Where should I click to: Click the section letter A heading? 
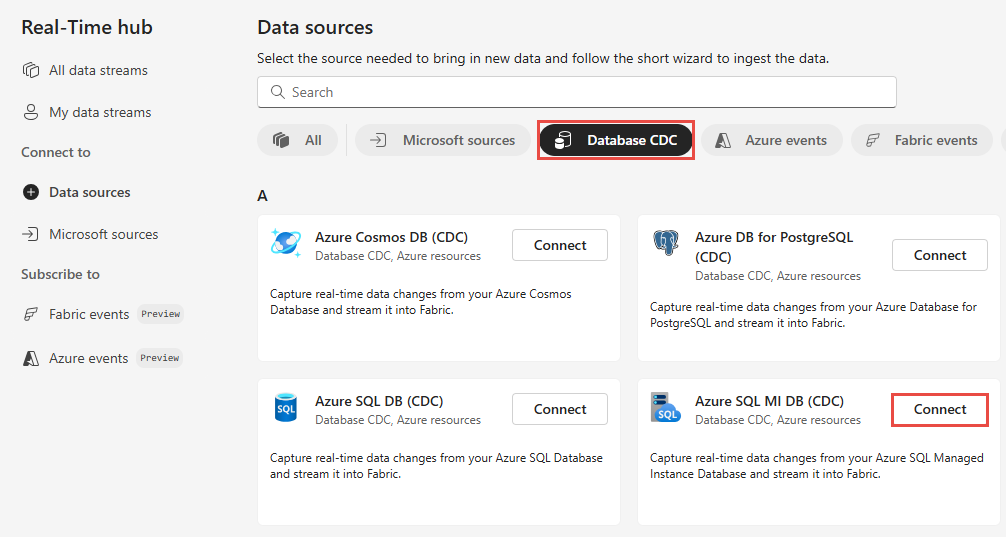pyautogui.click(x=262, y=196)
